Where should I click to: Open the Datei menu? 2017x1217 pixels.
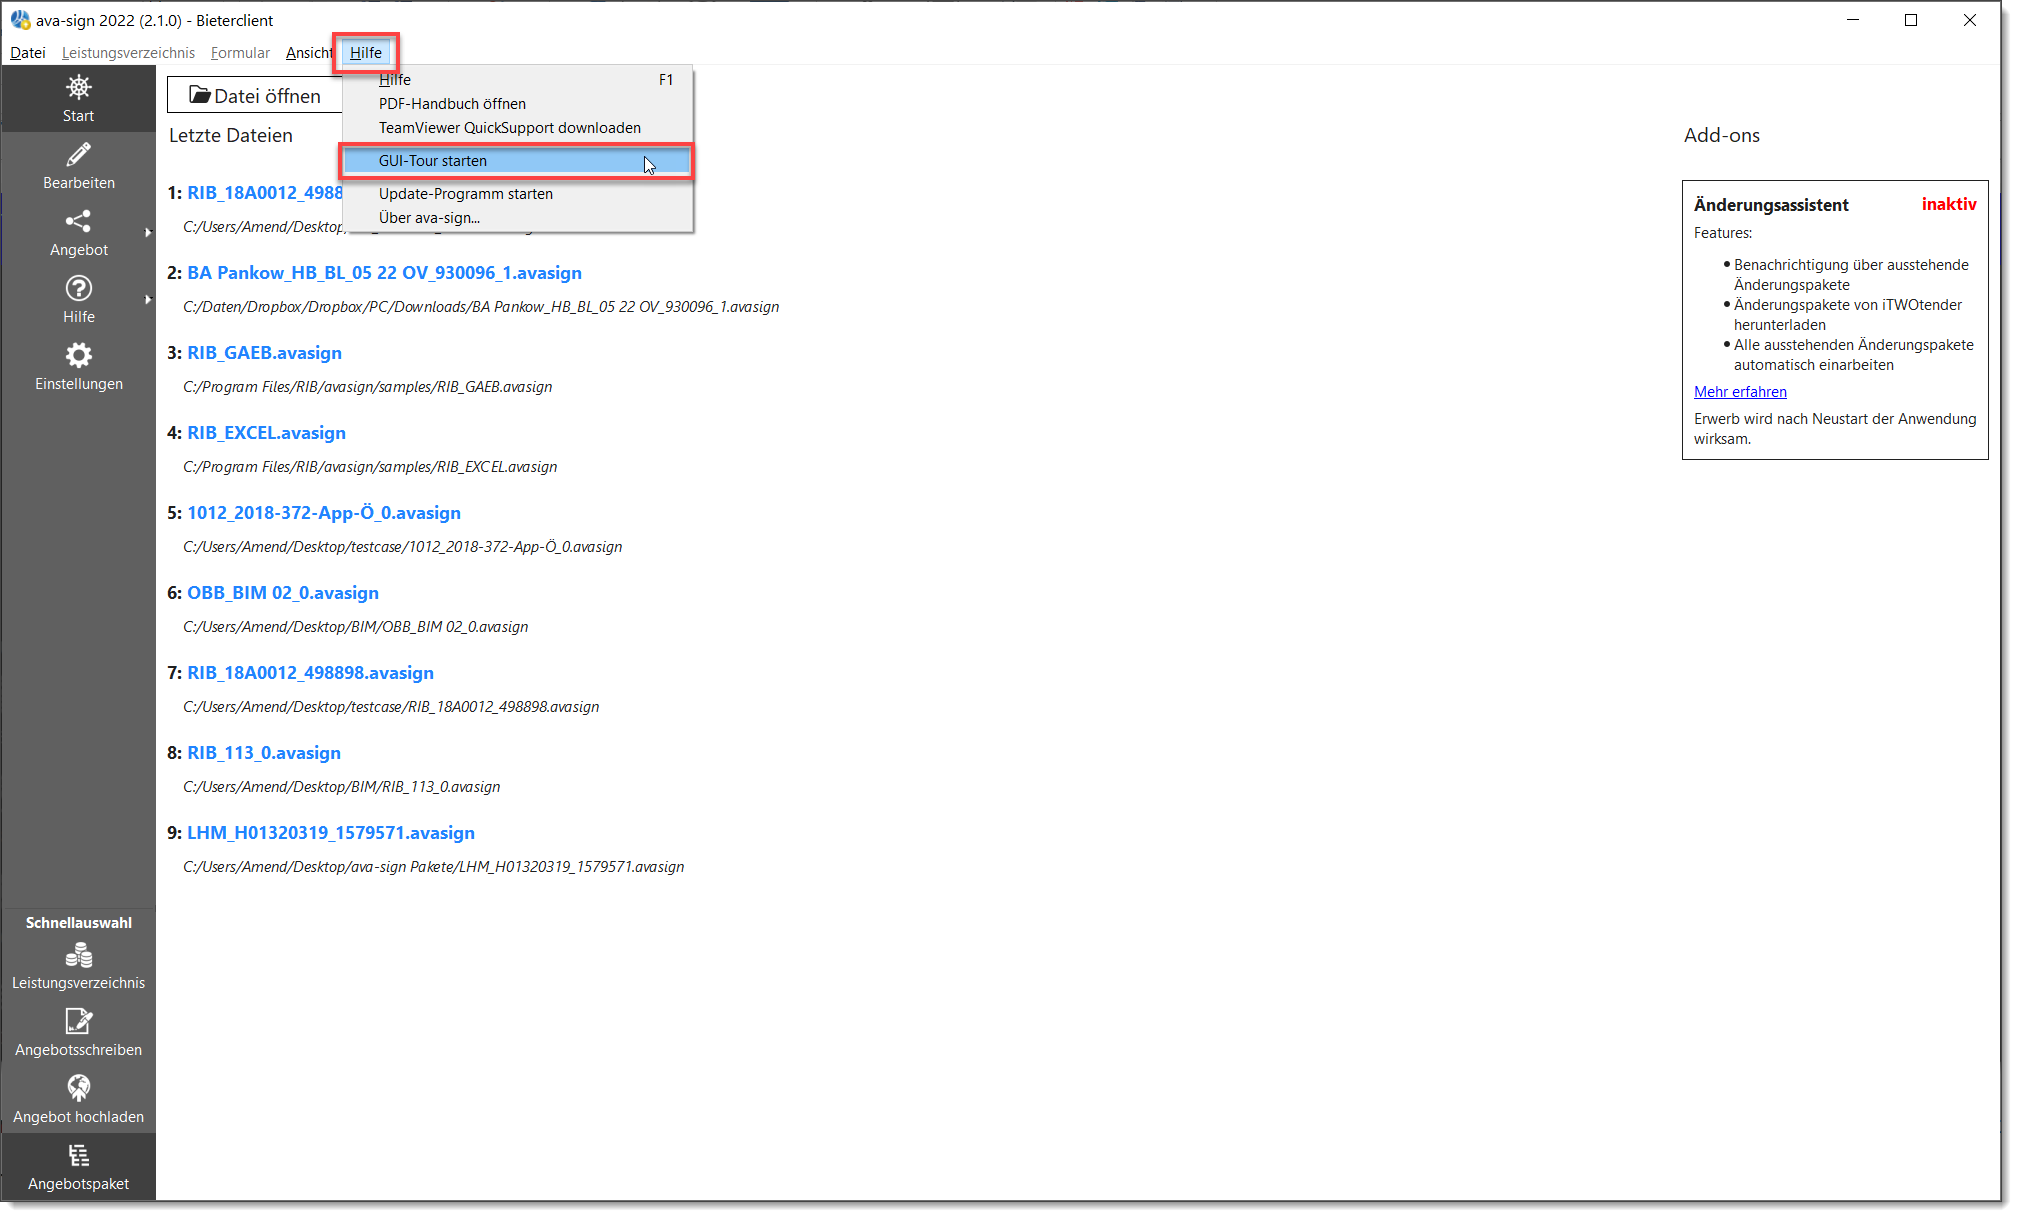[28, 53]
